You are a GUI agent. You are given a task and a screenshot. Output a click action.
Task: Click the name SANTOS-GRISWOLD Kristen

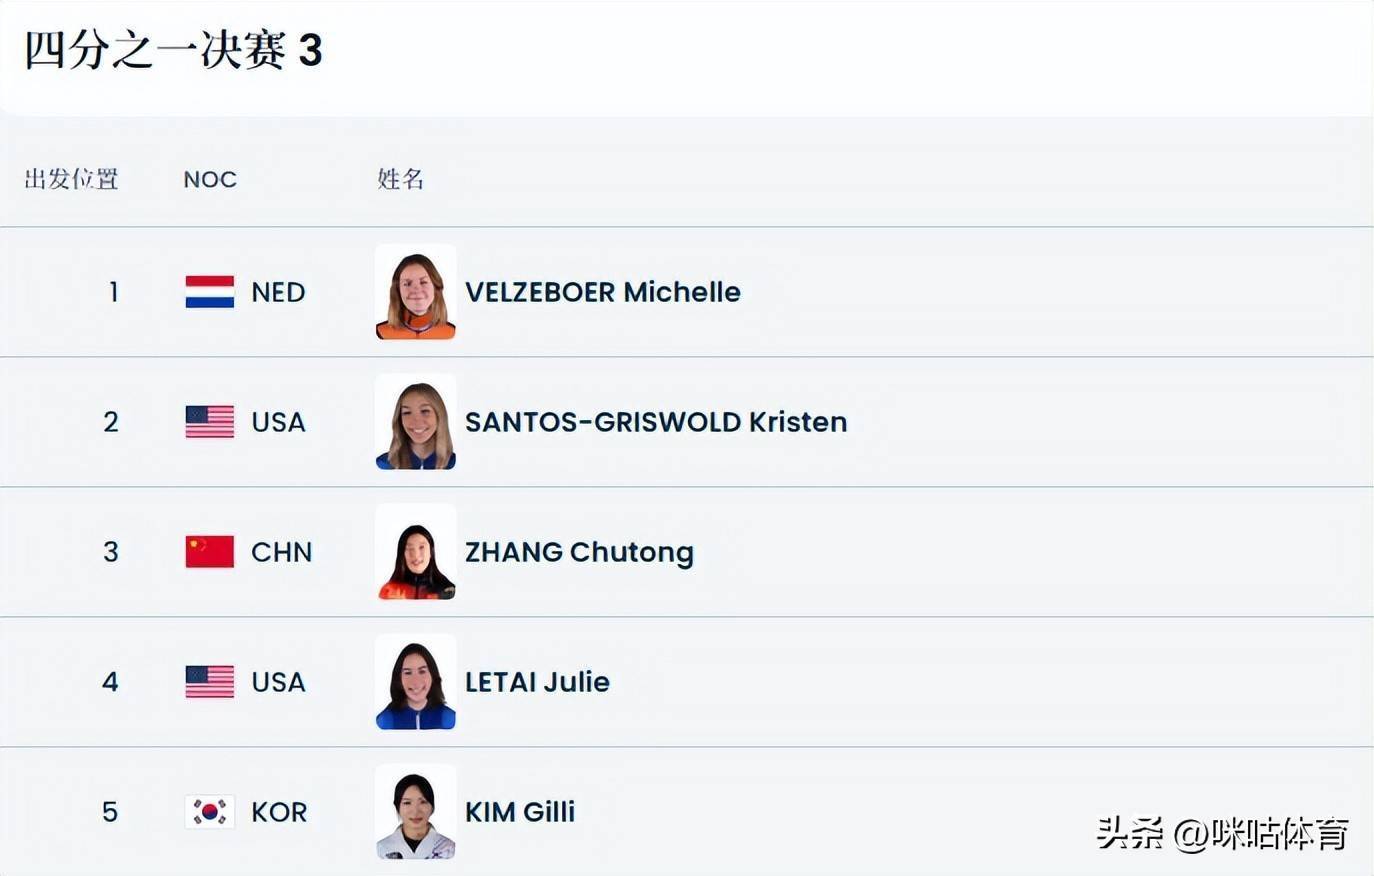tap(655, 422)
